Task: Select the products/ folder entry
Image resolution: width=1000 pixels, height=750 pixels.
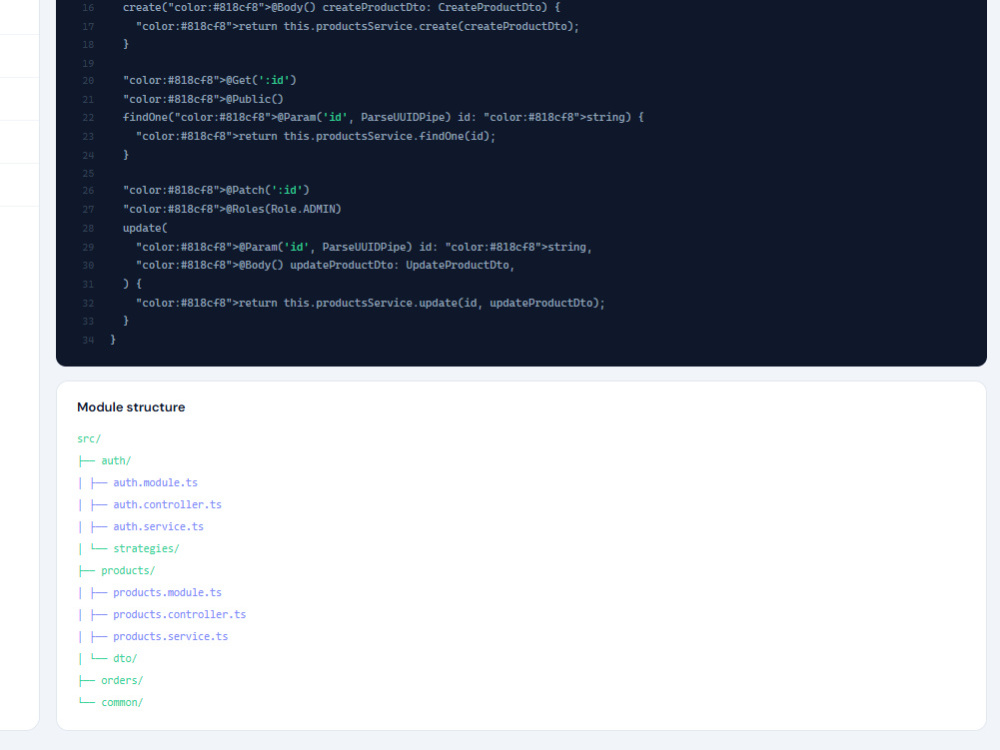Action: click(128, 571)
